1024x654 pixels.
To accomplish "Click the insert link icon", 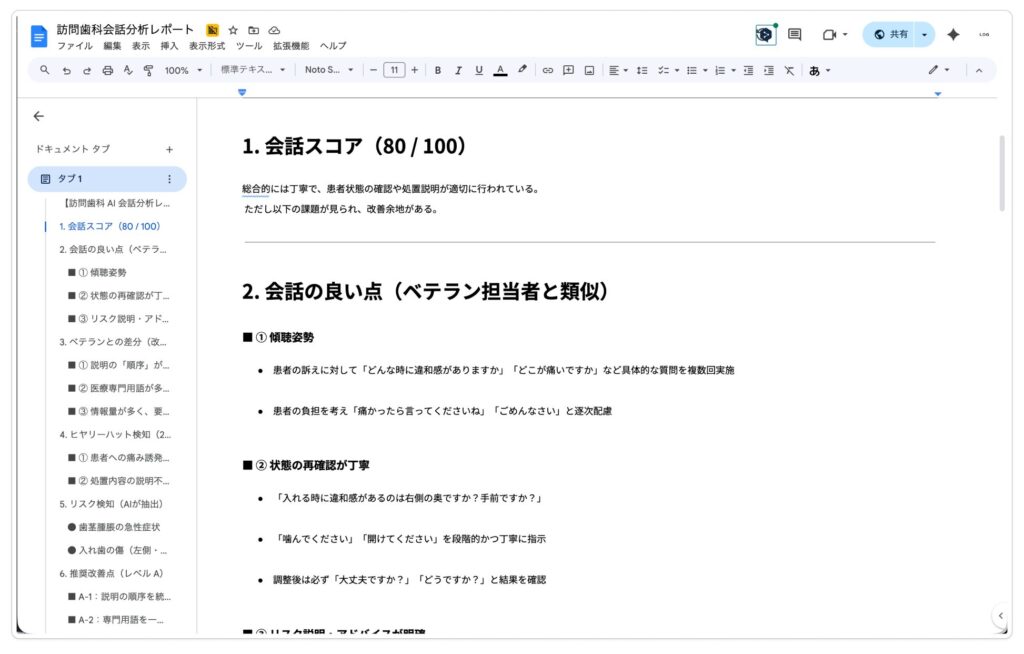I will (x=547, y=70).
